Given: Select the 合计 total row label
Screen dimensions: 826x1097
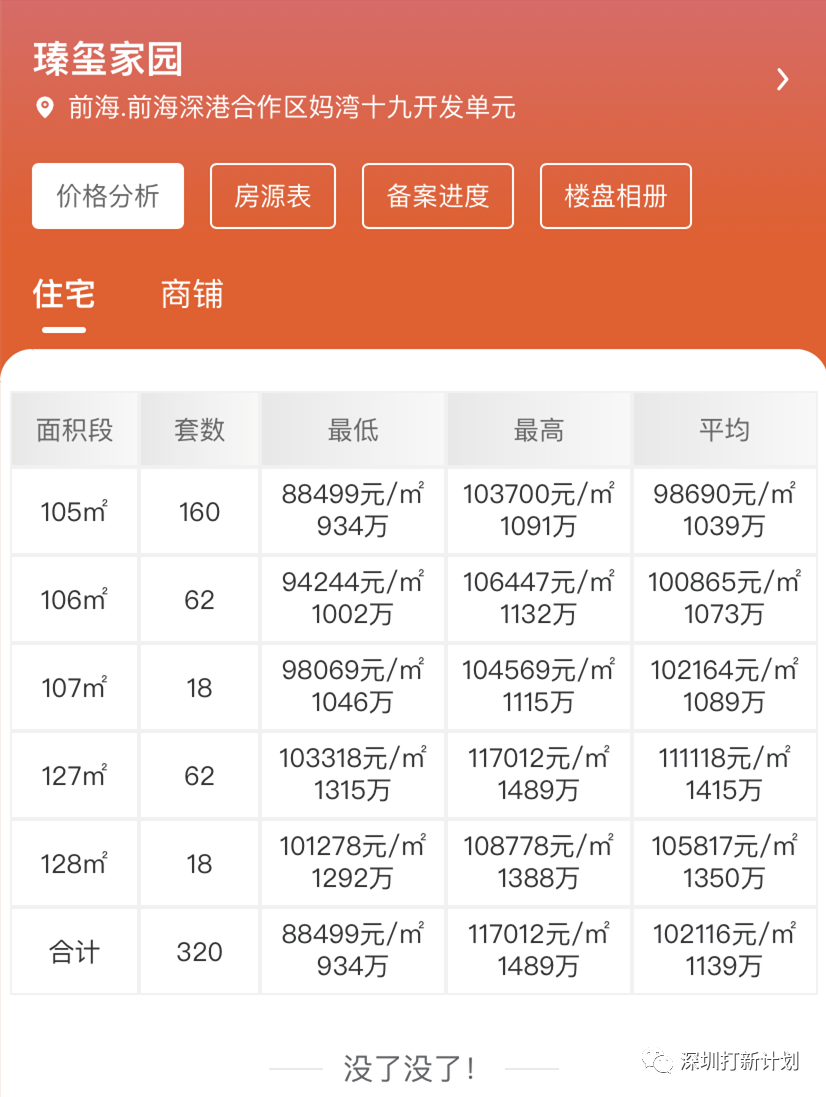Looking at the screenshot, I should pos(75,952).
